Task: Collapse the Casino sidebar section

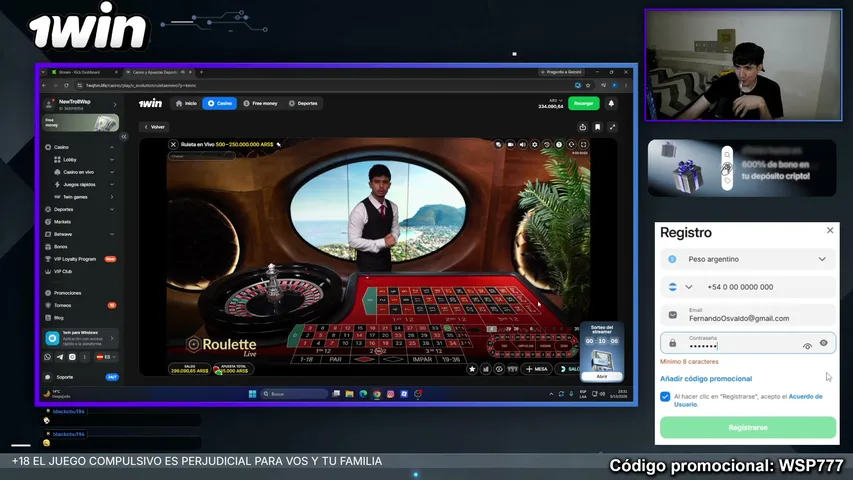Action: pos(112,147)
